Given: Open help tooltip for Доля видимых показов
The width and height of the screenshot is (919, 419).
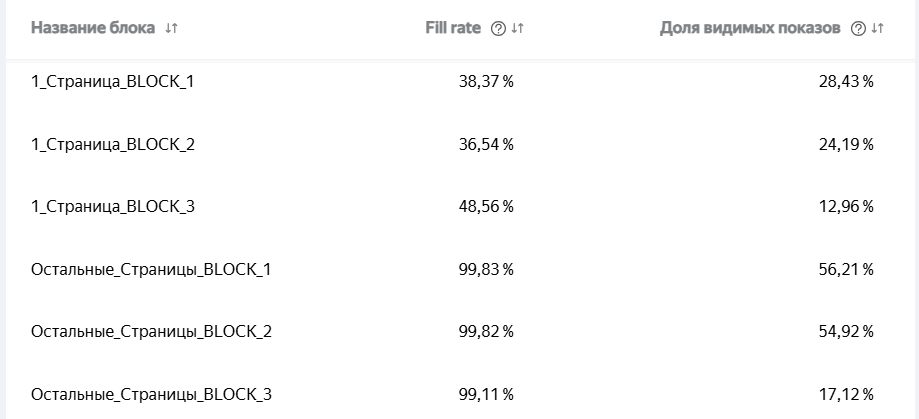Looking at the screenshot, I should 857,29.
